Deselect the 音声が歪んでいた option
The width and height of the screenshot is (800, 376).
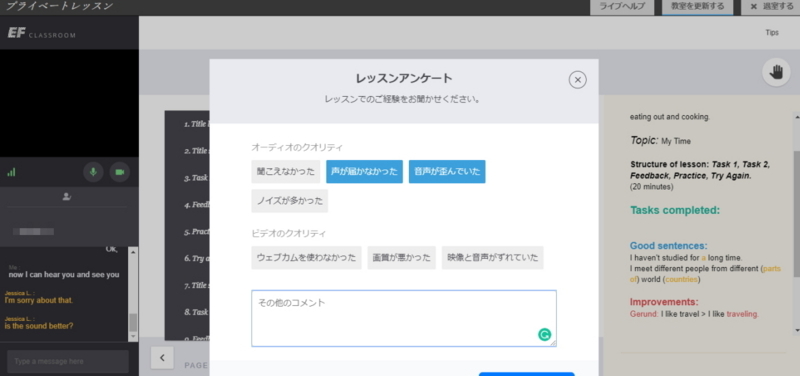point(447,171)
